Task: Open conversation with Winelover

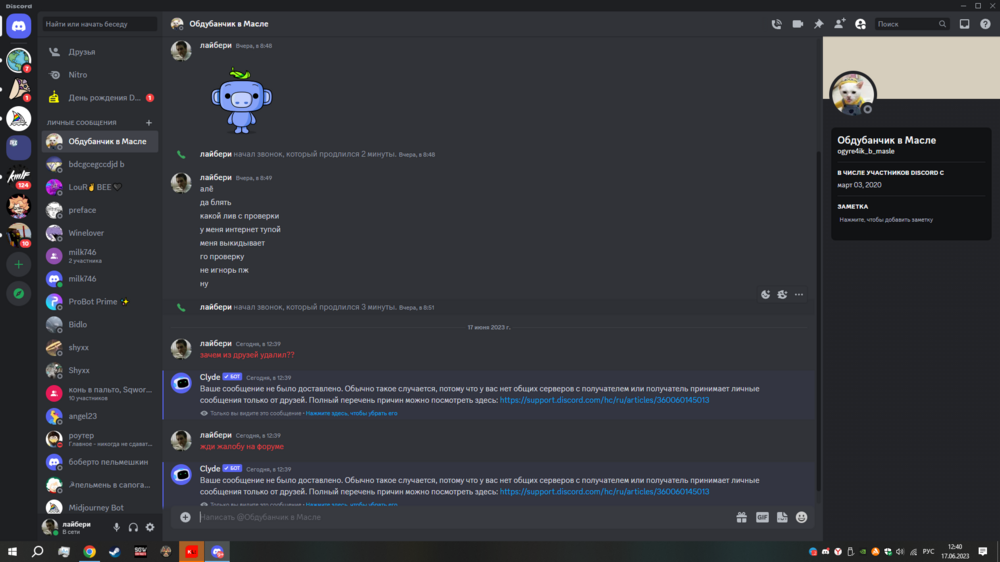Action: [99, 233]
